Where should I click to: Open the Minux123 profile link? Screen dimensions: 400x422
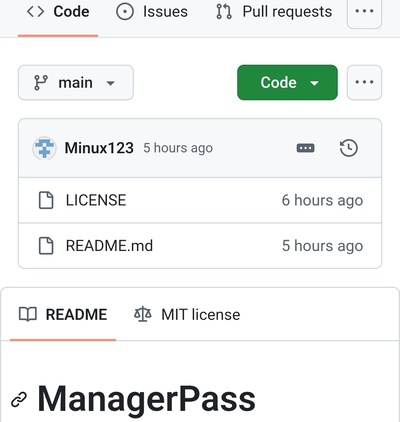click(99, 148)
